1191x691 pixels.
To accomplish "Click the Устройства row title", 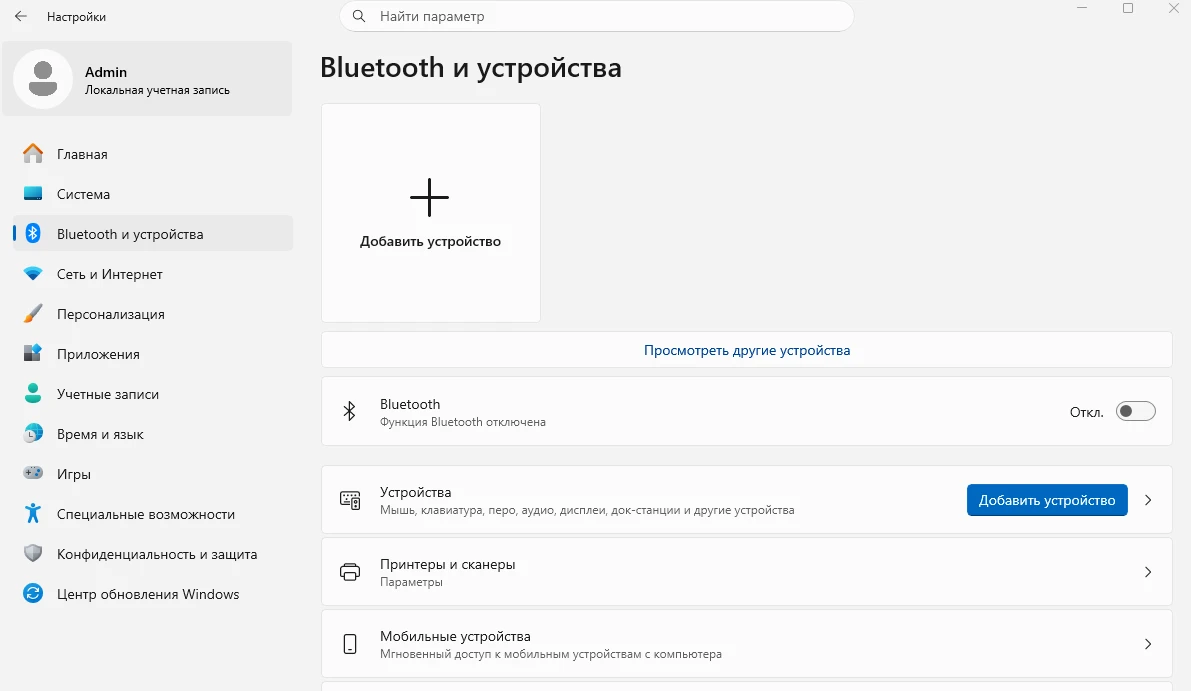I will 415,492.
